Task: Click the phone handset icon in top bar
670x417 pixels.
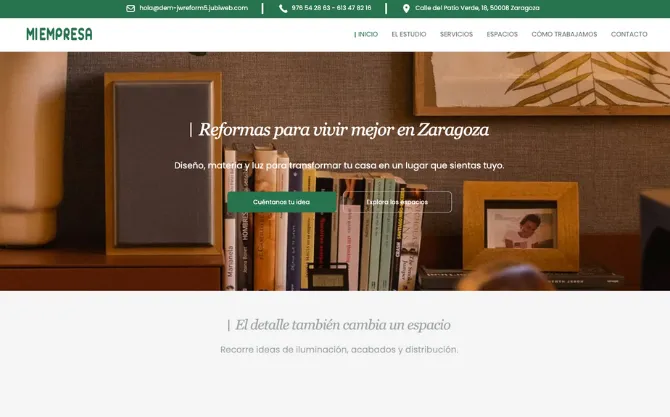Action: (x=283, y=9)
